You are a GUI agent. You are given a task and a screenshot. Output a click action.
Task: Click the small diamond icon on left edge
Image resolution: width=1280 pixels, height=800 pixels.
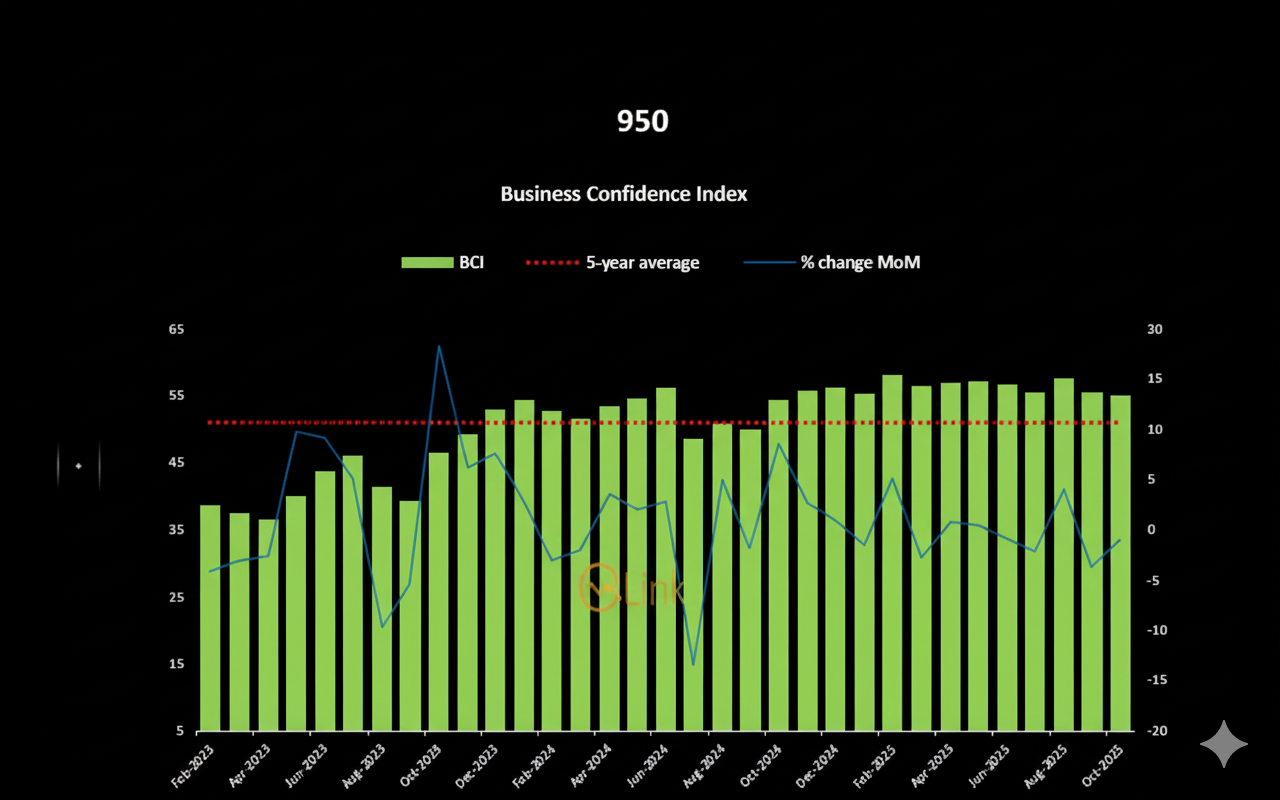78,466
